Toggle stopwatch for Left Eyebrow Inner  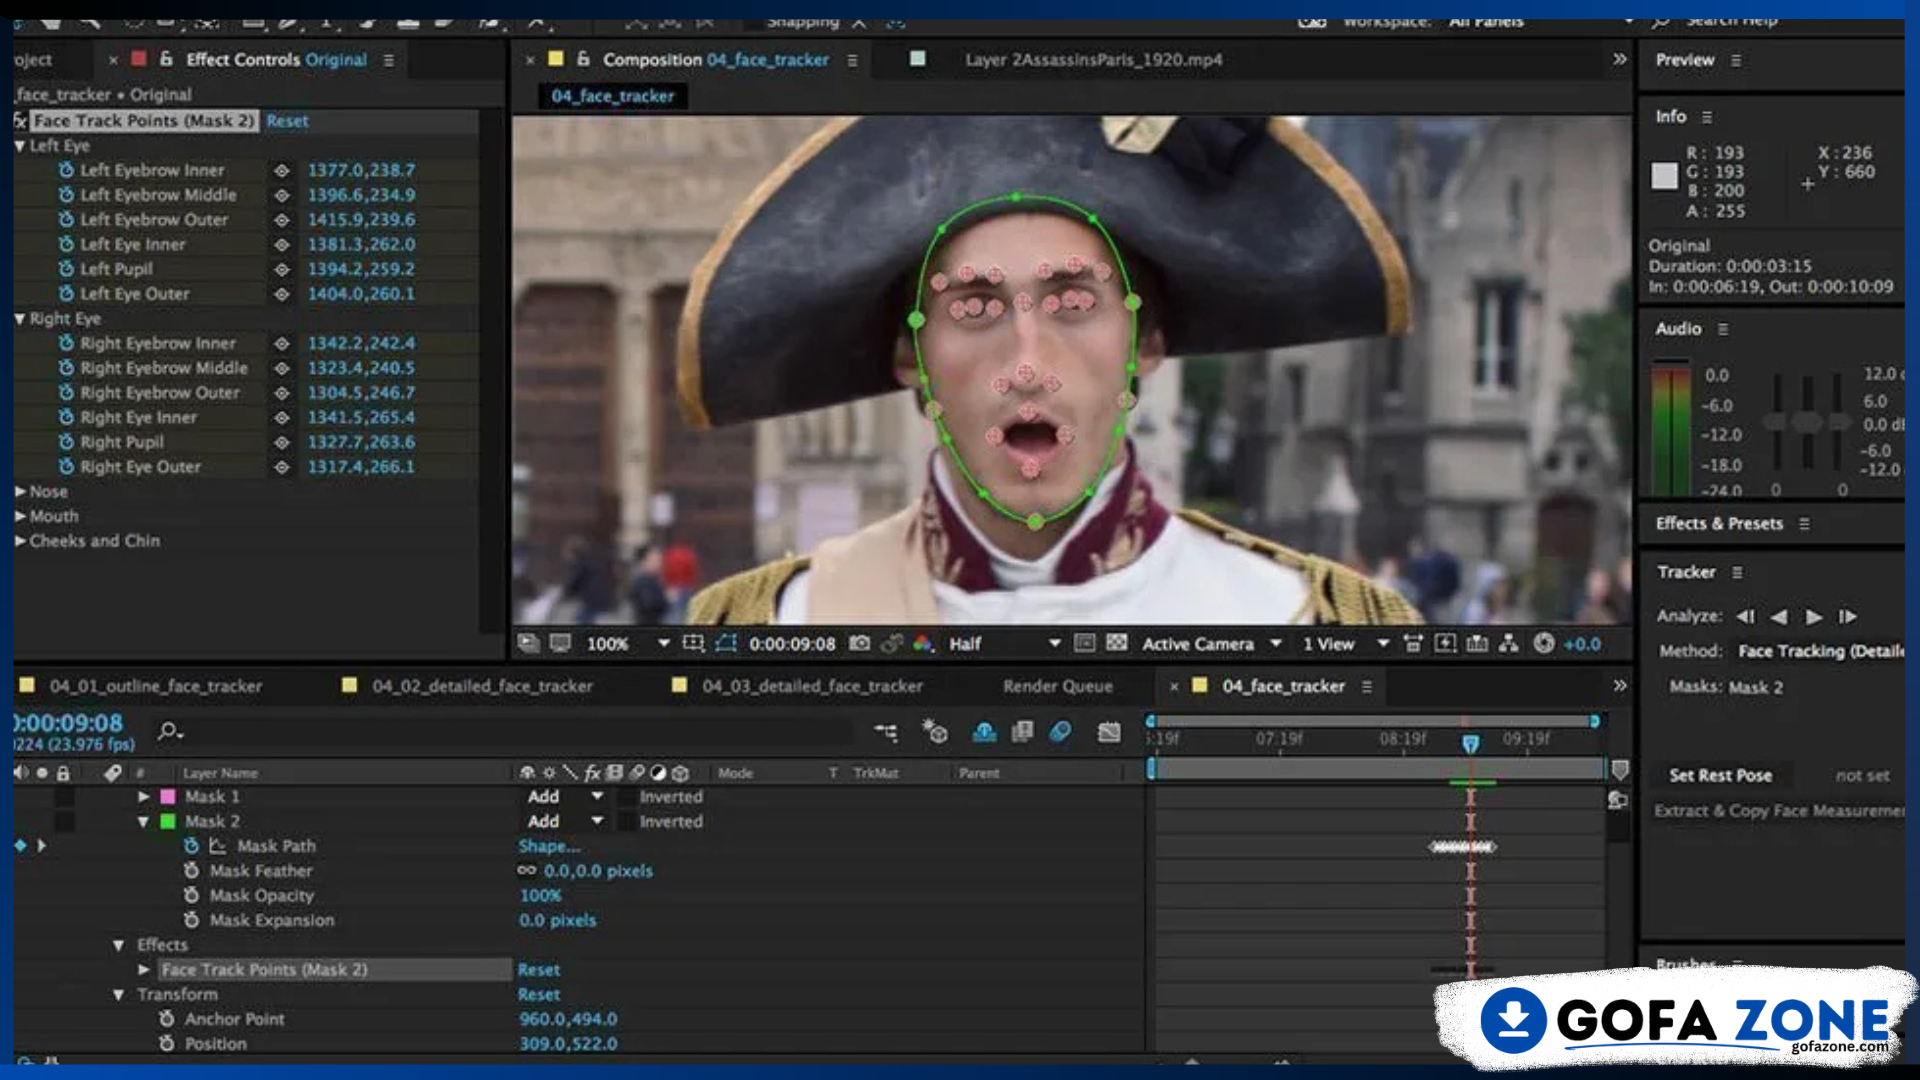click(66, 170)
